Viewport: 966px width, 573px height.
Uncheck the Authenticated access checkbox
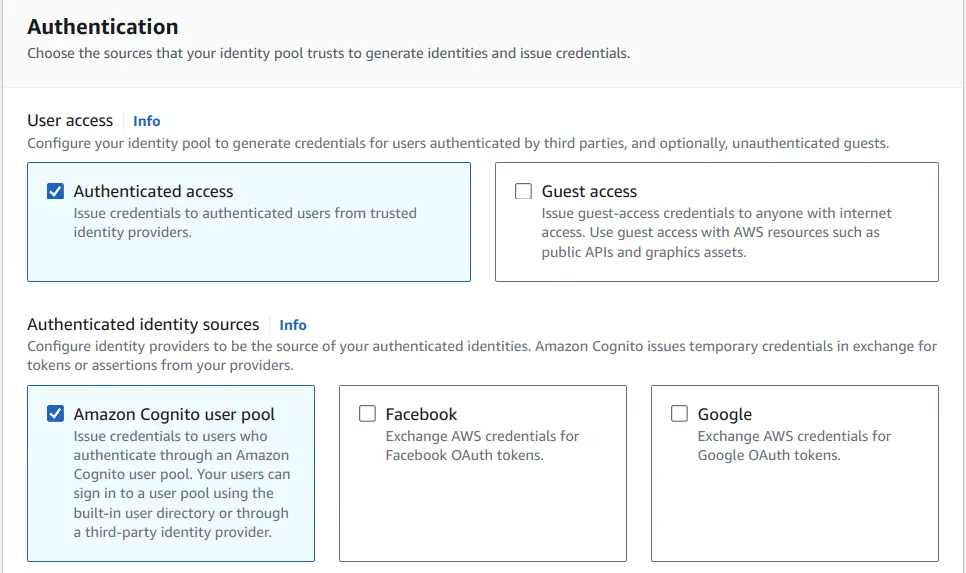click(55, 191)
